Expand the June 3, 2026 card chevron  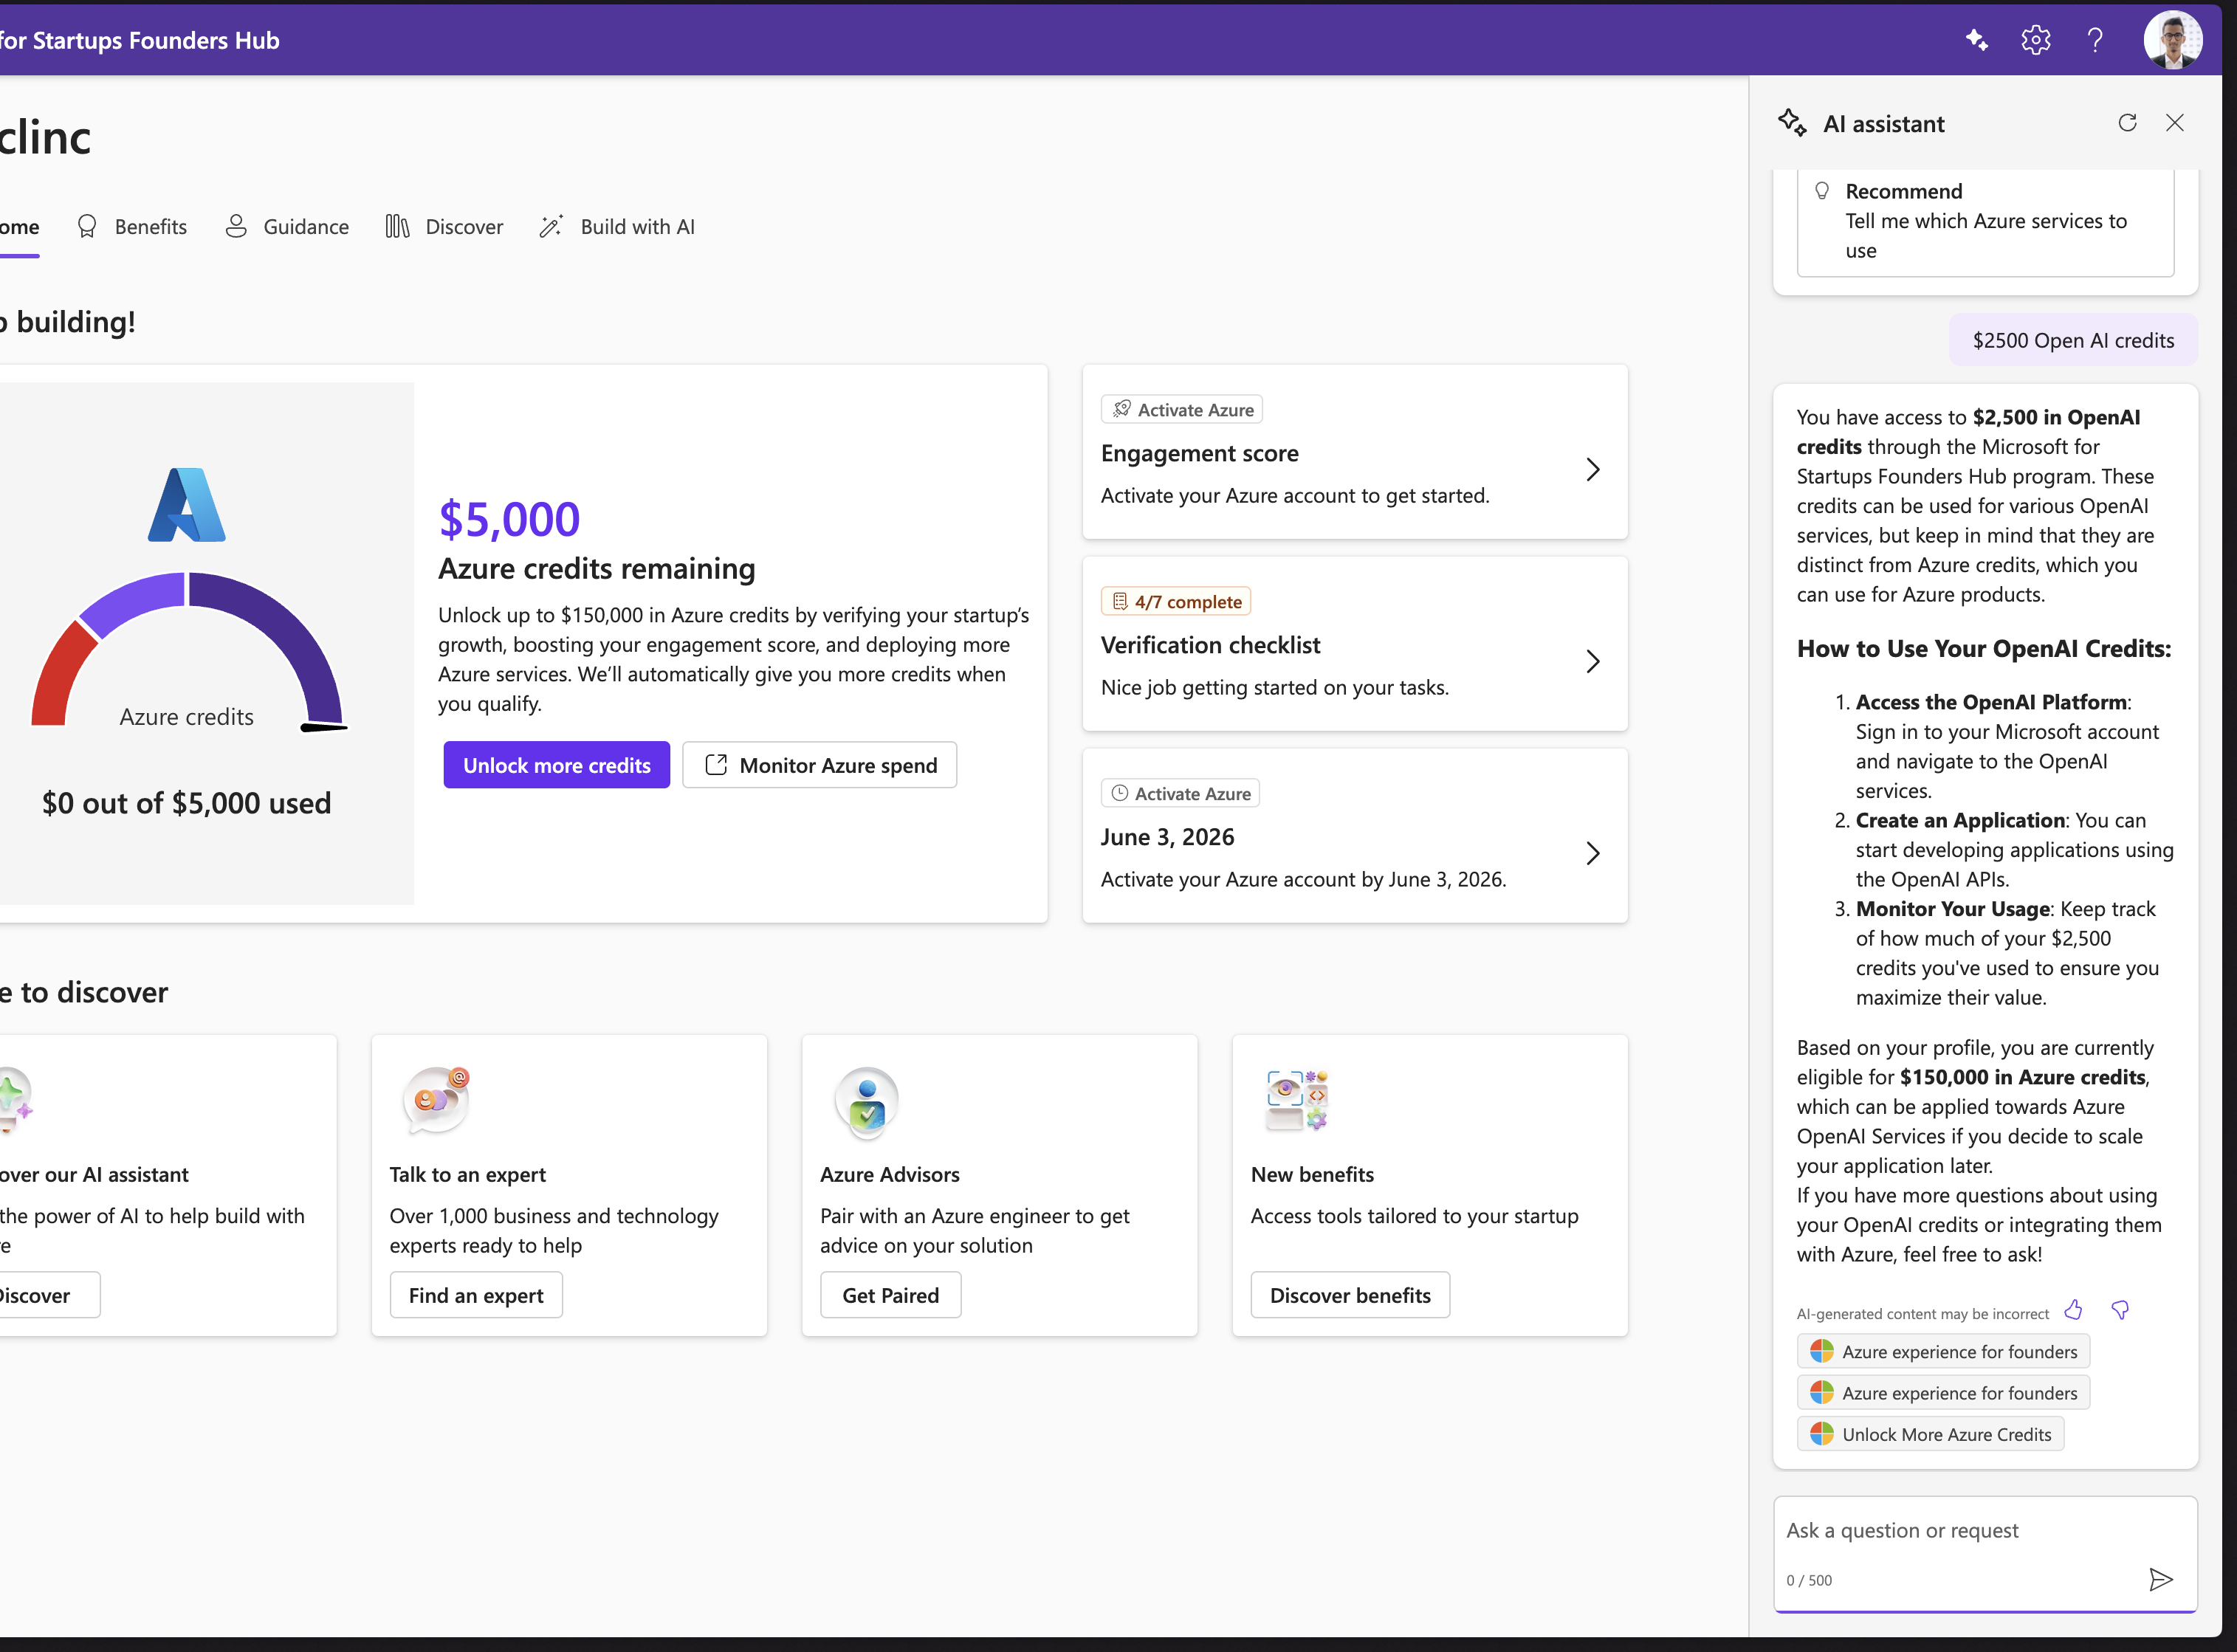[1593, 853]
